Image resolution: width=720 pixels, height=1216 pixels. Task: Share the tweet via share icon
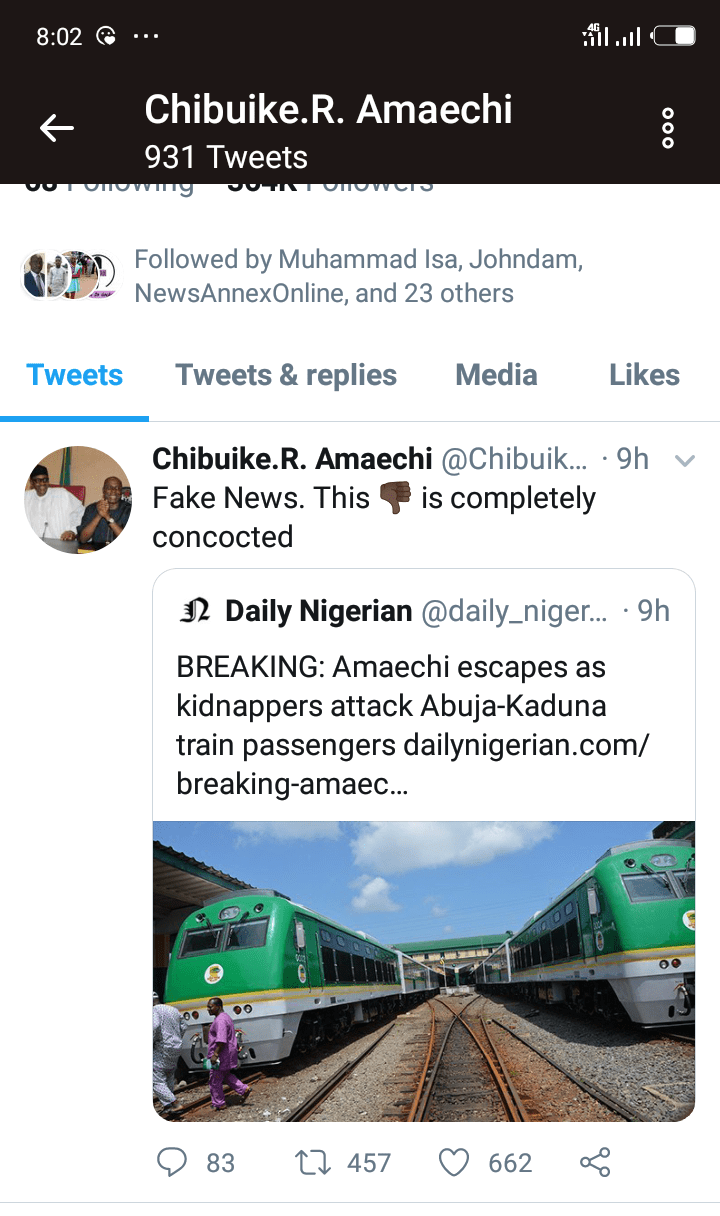pyautogui.click(x=595, y=1162)
